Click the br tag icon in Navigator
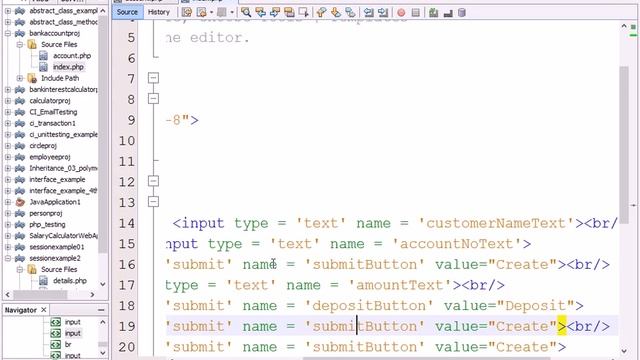Viewport: 640px width, 360px height. pos(56,344)
